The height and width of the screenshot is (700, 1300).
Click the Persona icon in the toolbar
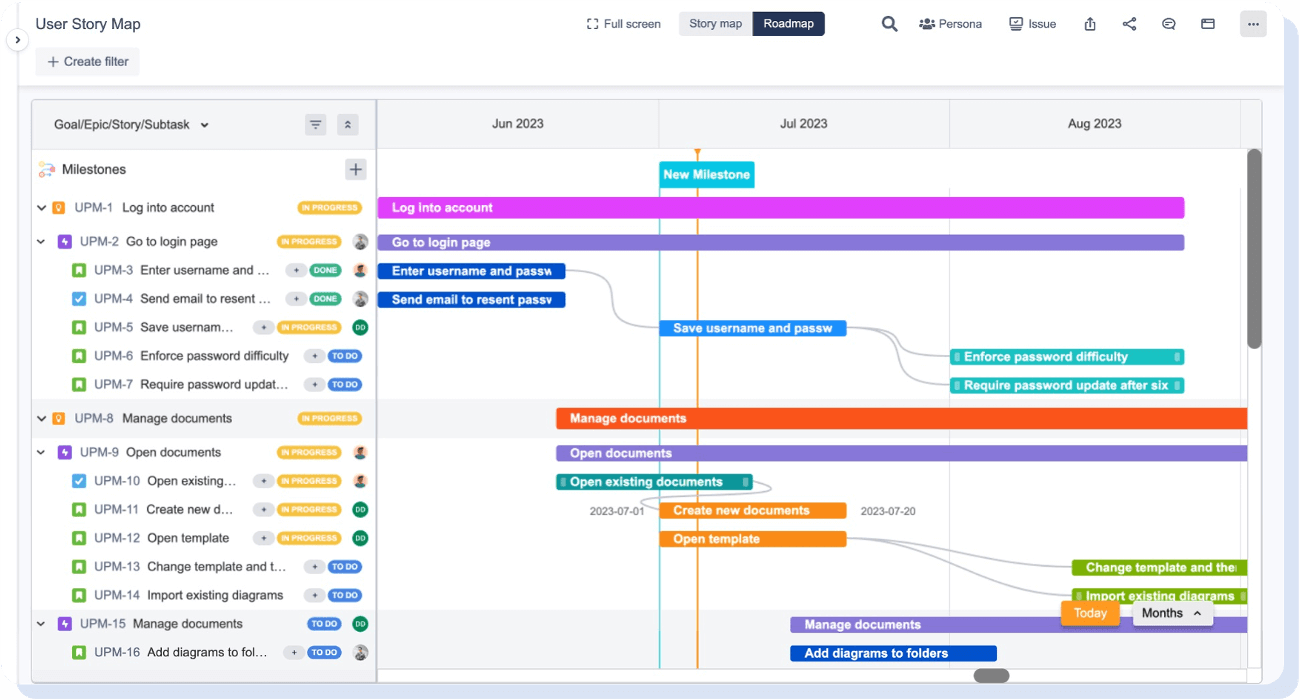950,23
